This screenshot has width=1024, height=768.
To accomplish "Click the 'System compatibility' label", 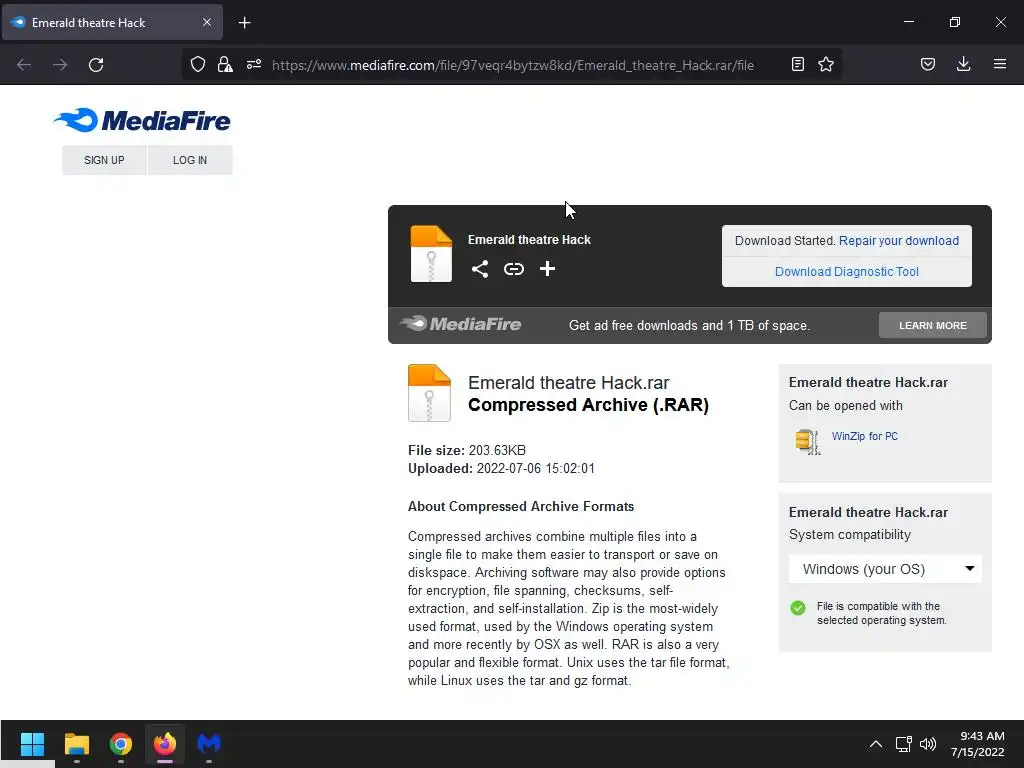I will point(849,535).
